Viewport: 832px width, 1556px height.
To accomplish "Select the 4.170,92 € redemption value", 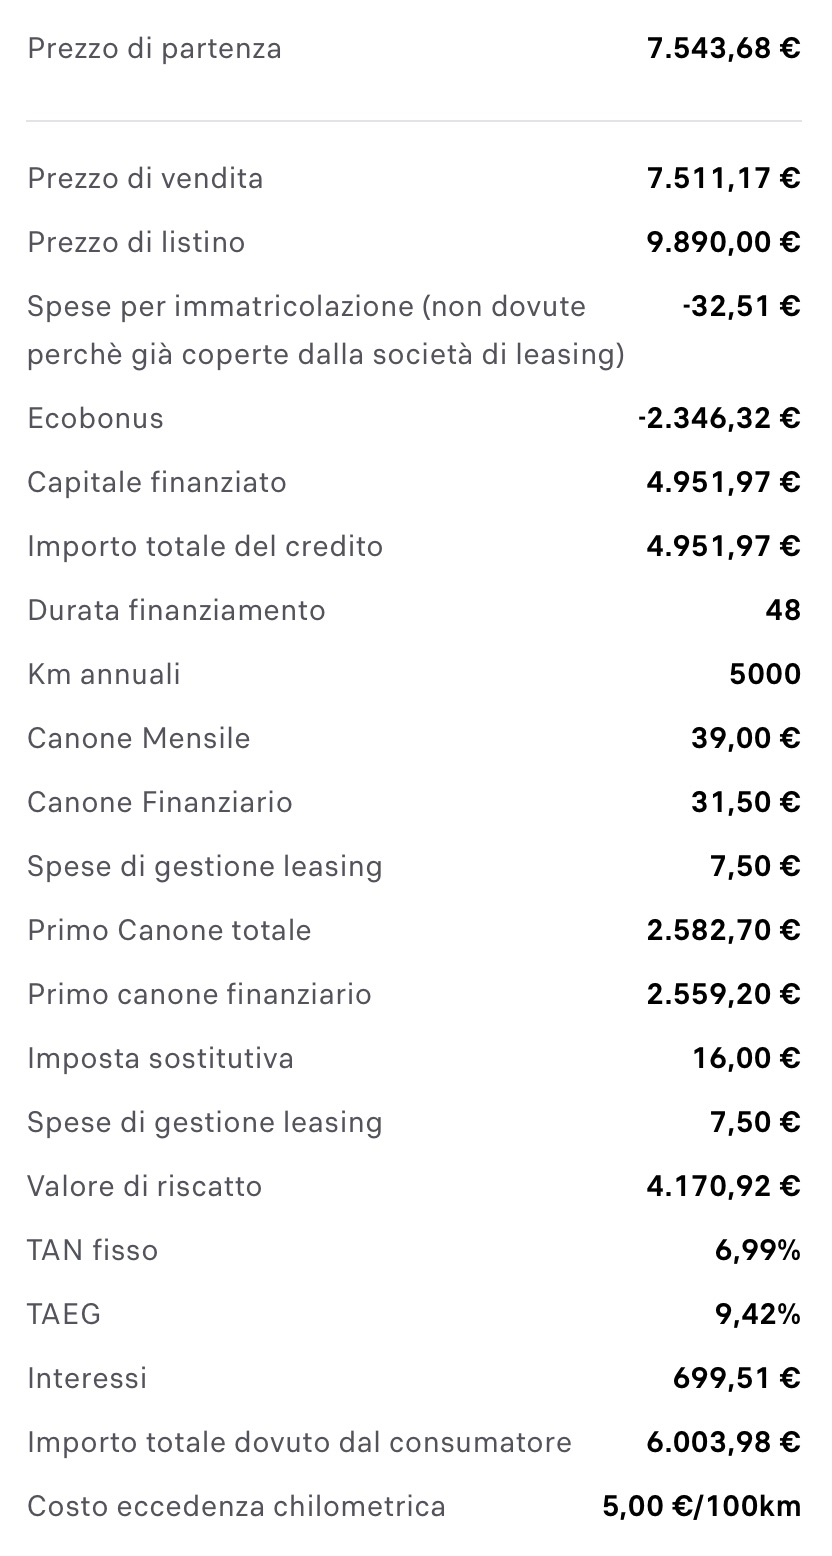I will coord(724,1186).
